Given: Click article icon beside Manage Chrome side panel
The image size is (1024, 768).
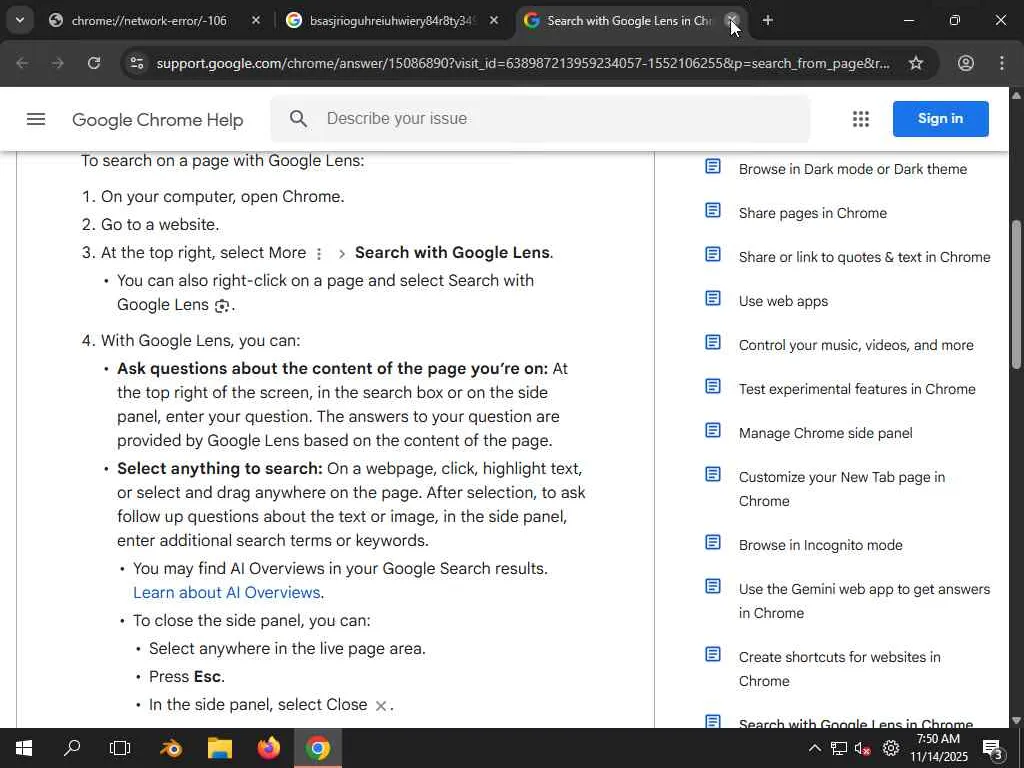Looking at the screenshot, I should (x=712, y=430).
